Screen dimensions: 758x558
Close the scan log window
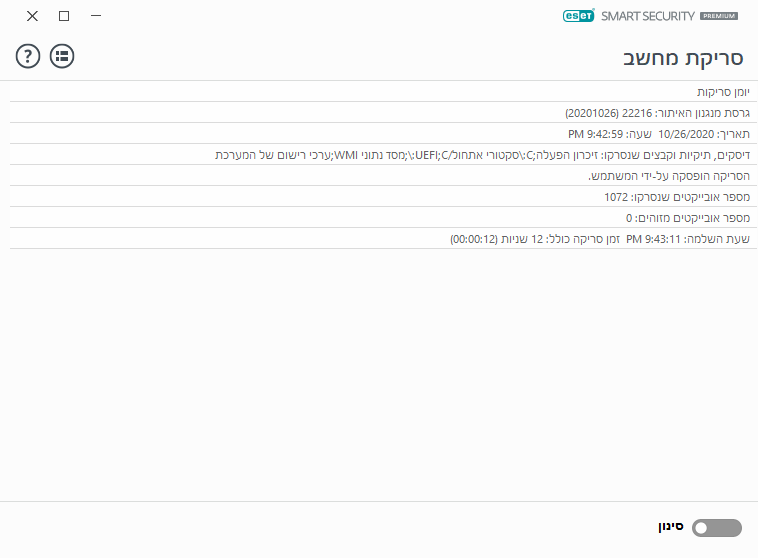tap(32, 16)
